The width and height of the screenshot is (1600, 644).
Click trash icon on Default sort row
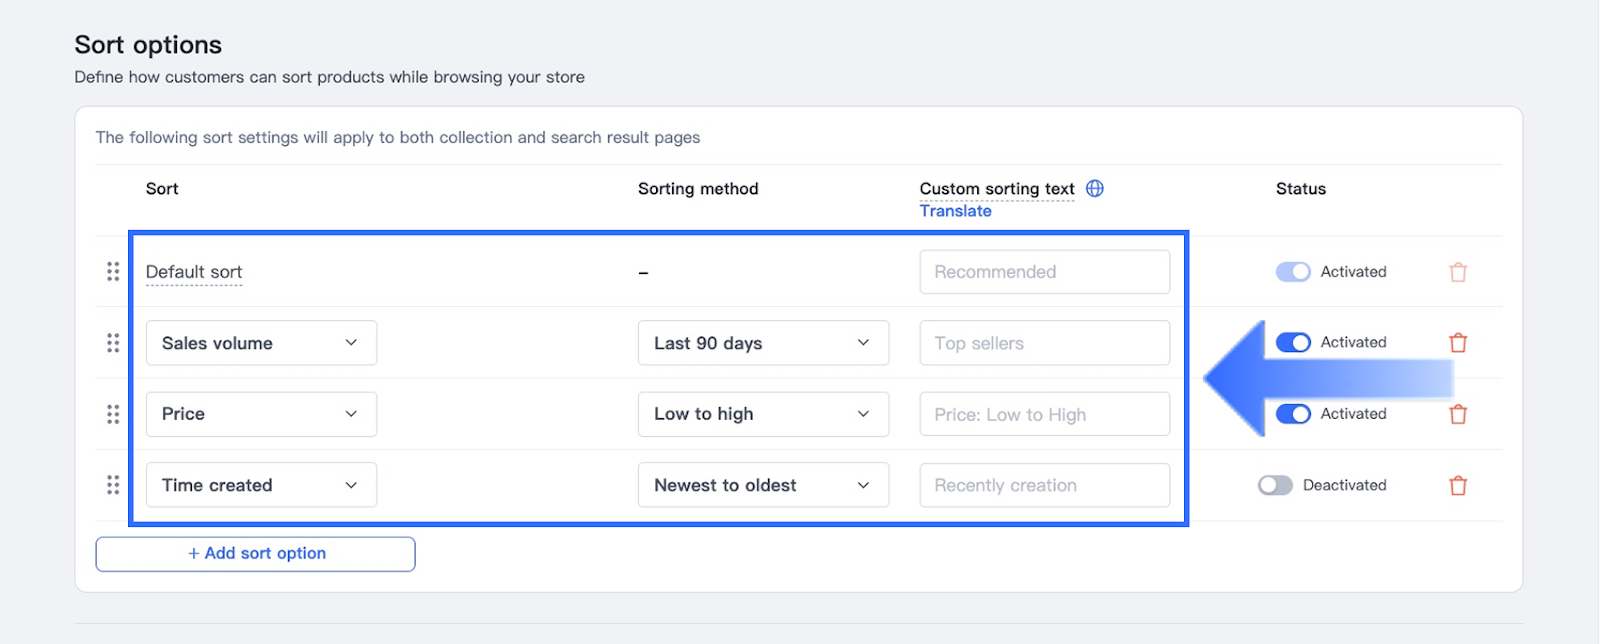[x=1458, y=272]
